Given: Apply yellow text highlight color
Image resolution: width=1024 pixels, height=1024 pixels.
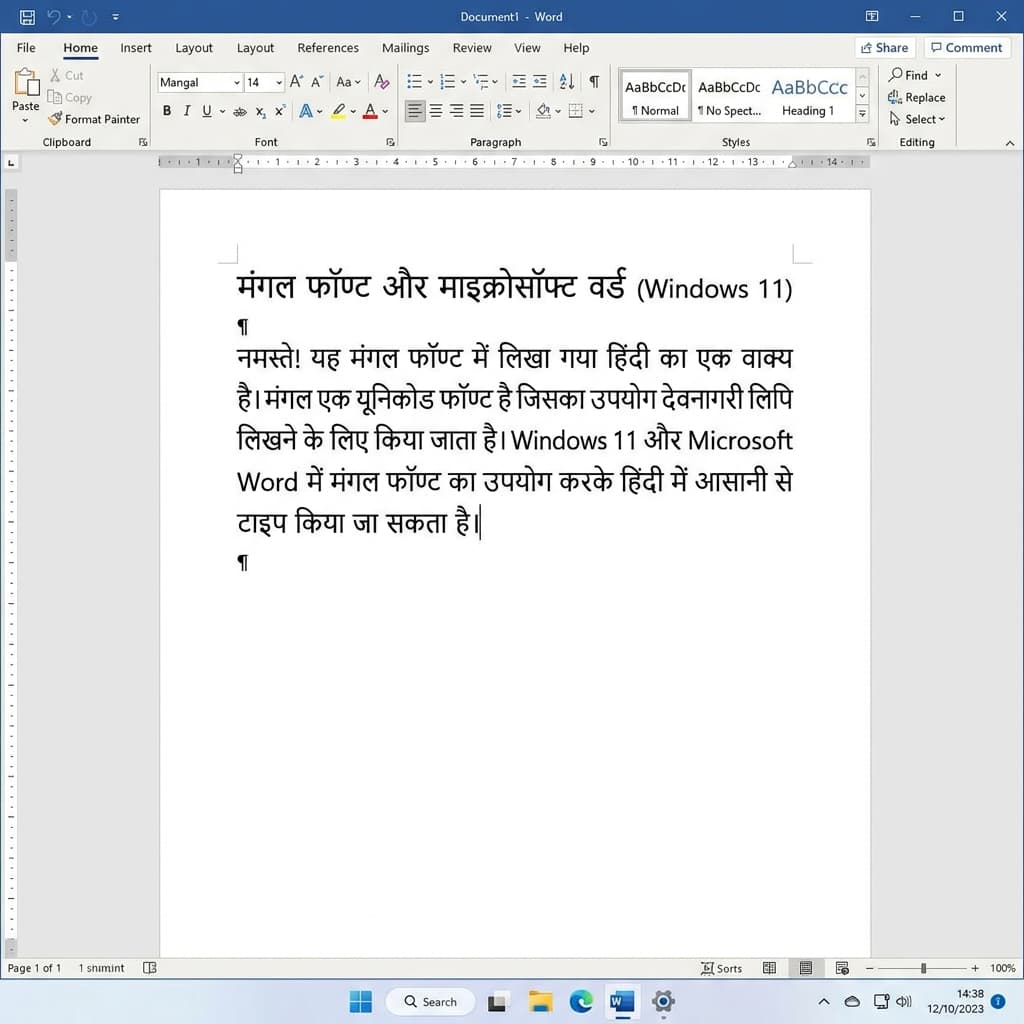Looking at the screenshot, I should tap(338, 112).
